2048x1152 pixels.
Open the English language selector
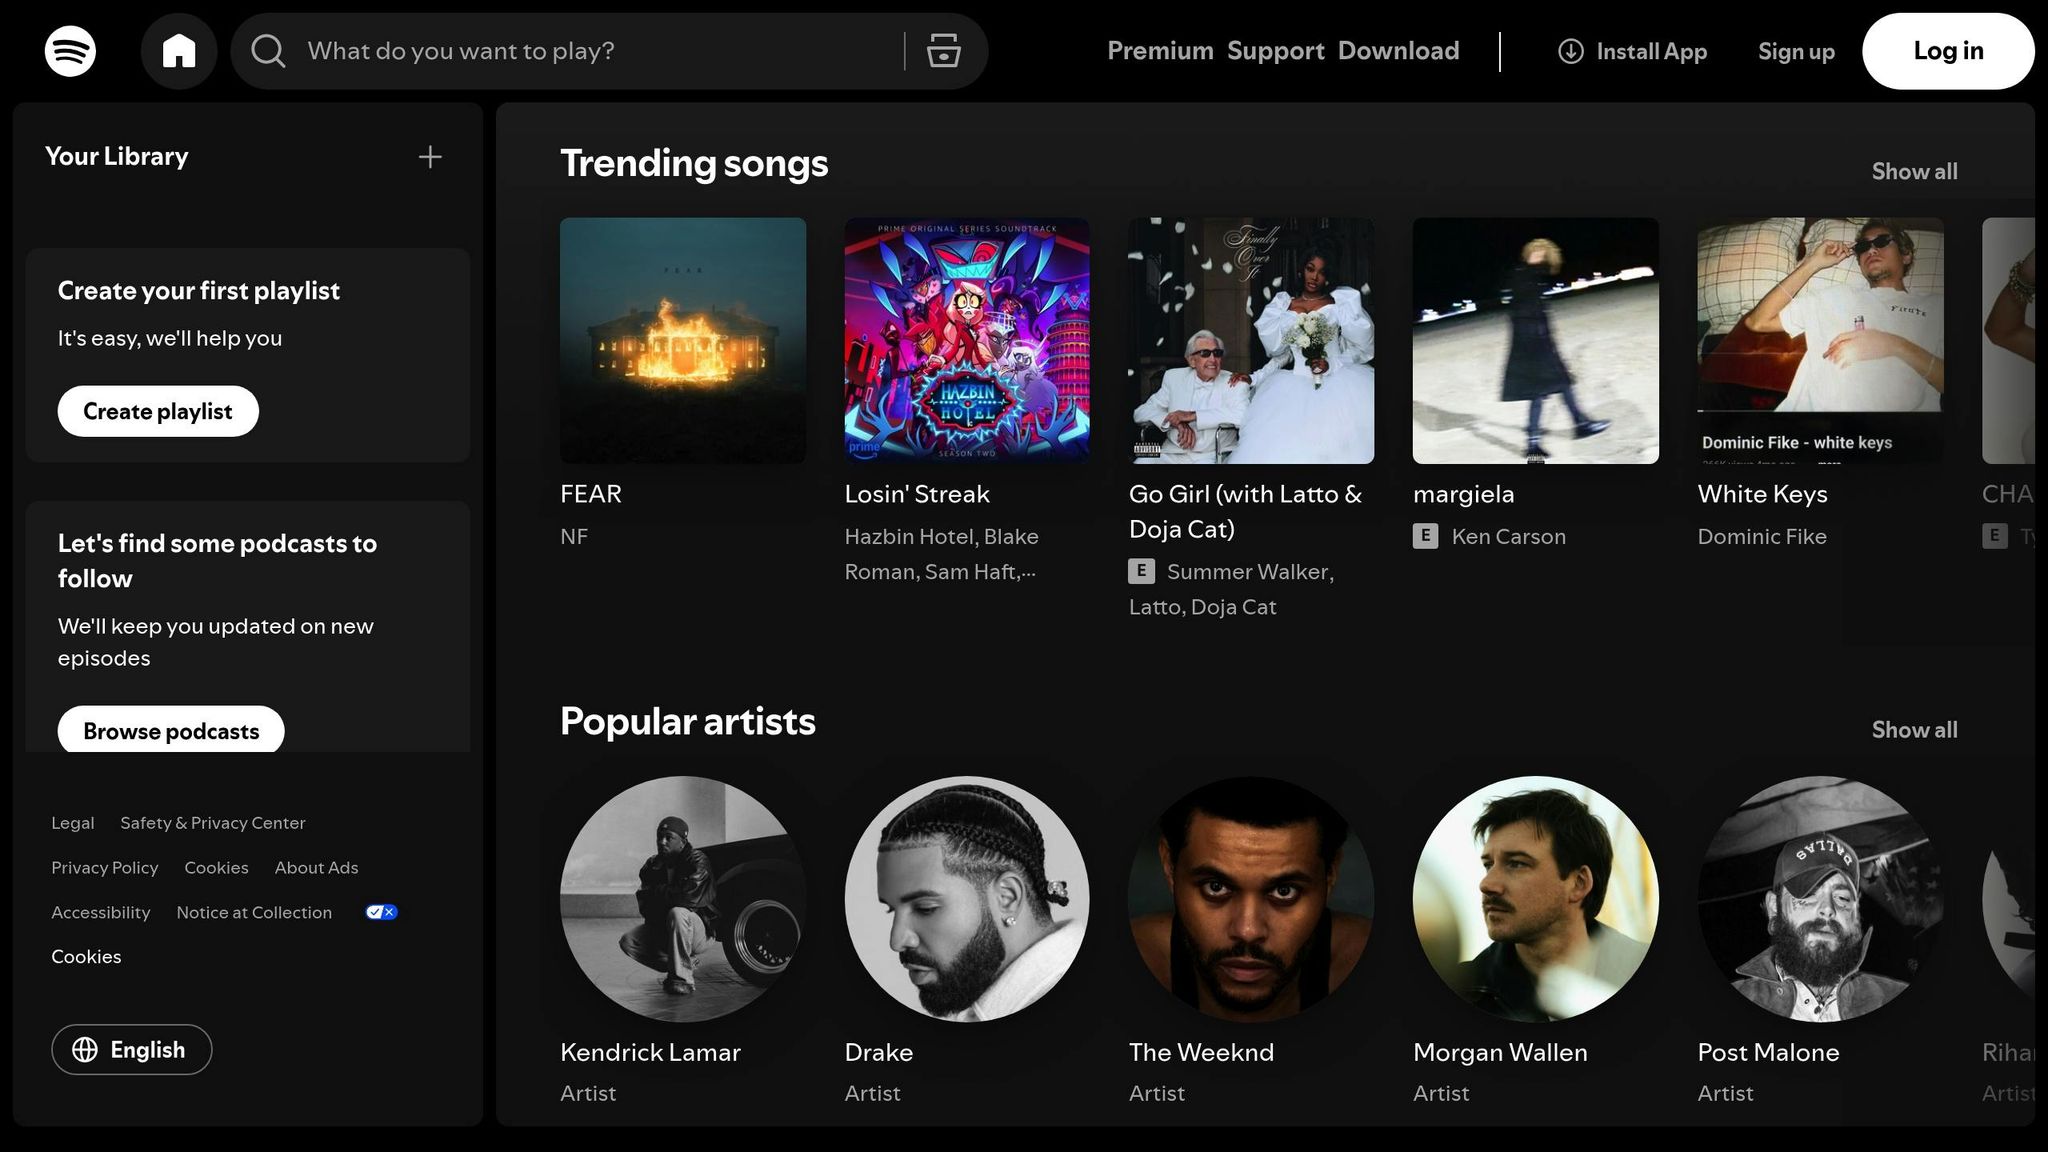point(132,1049)
